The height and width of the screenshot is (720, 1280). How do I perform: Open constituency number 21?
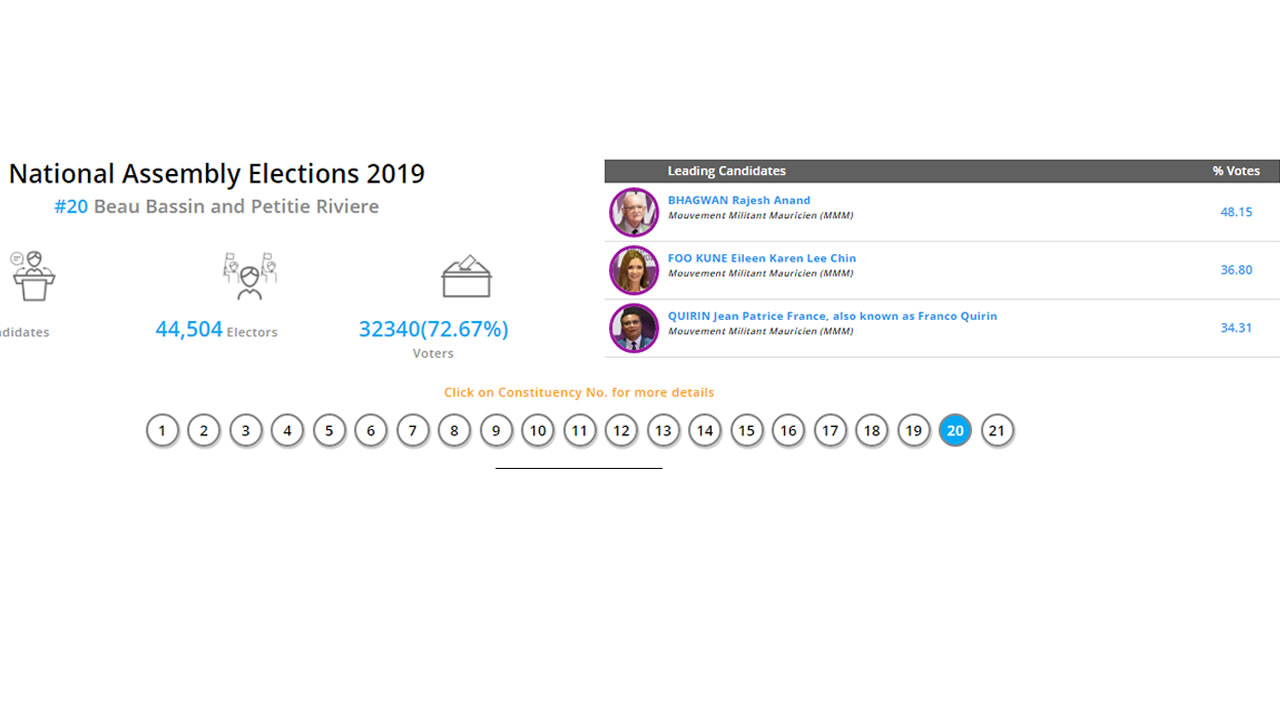pos(997,431)
